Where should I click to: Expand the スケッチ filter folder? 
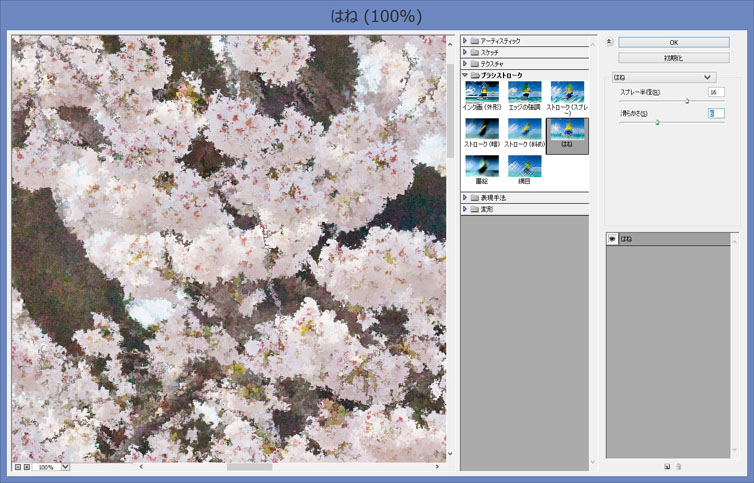point(465,52)
